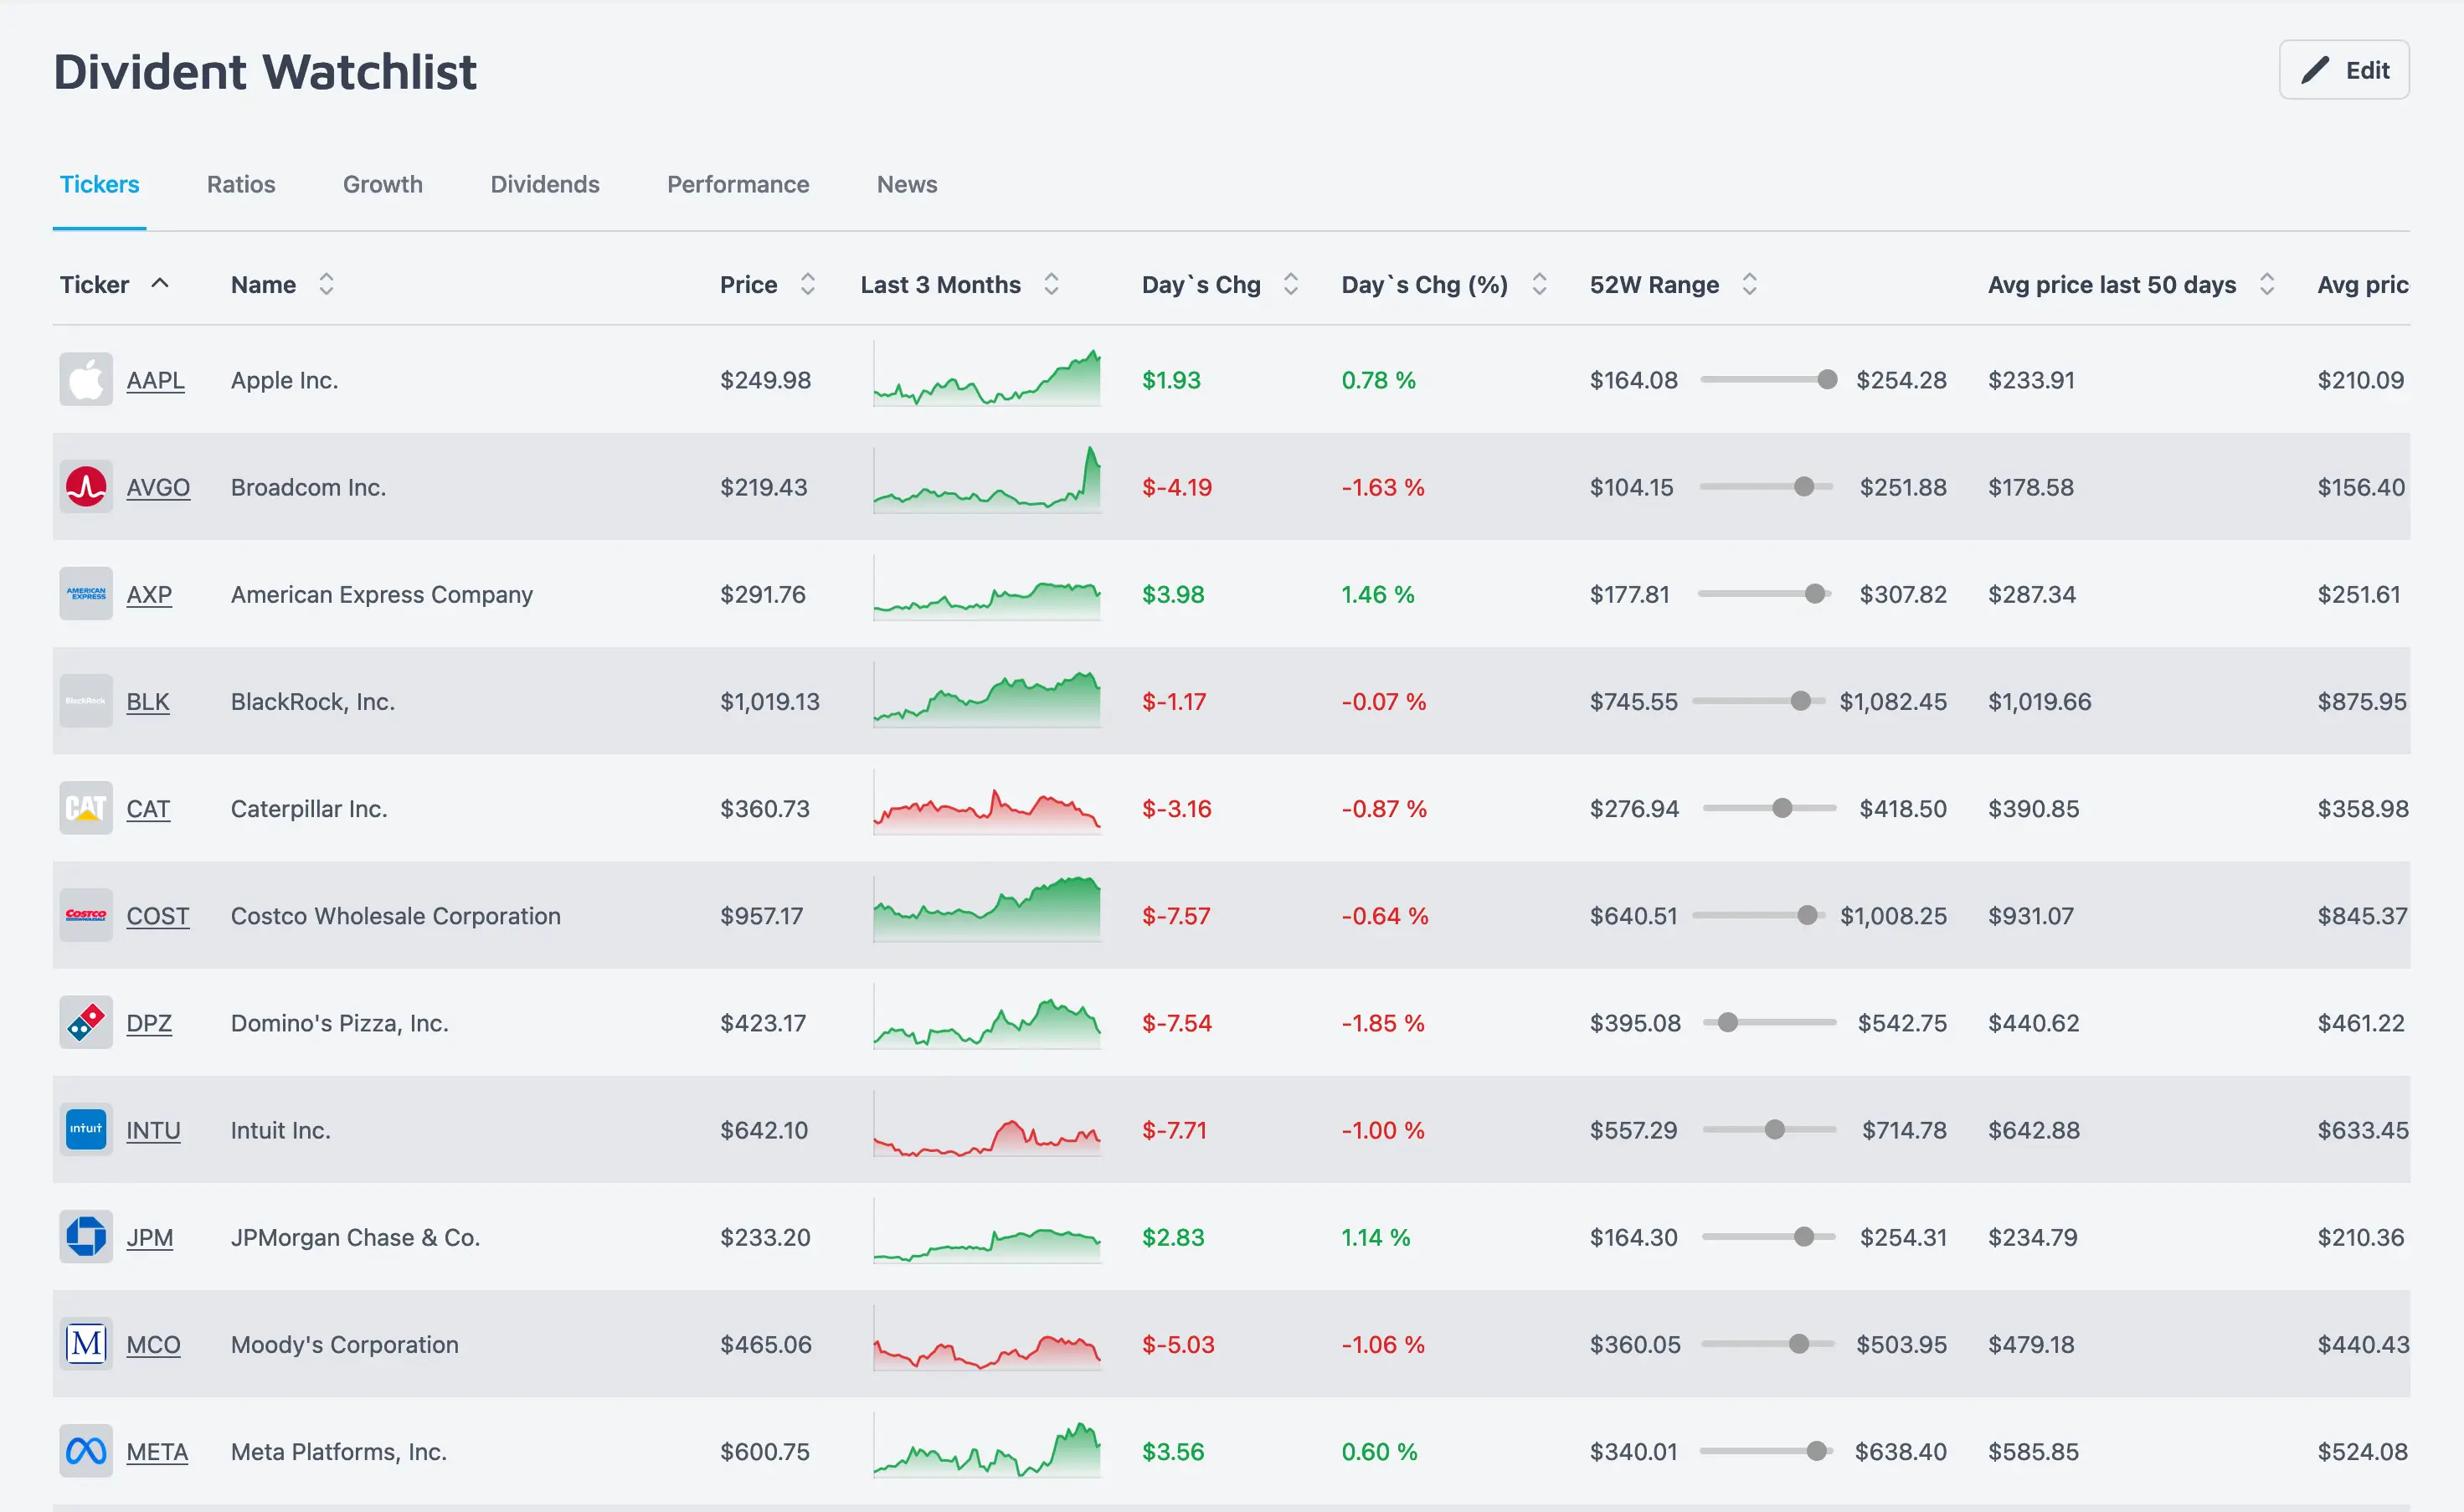
Task: Click DPZ 52W range slider knob
Action: coord(1728,1022)
